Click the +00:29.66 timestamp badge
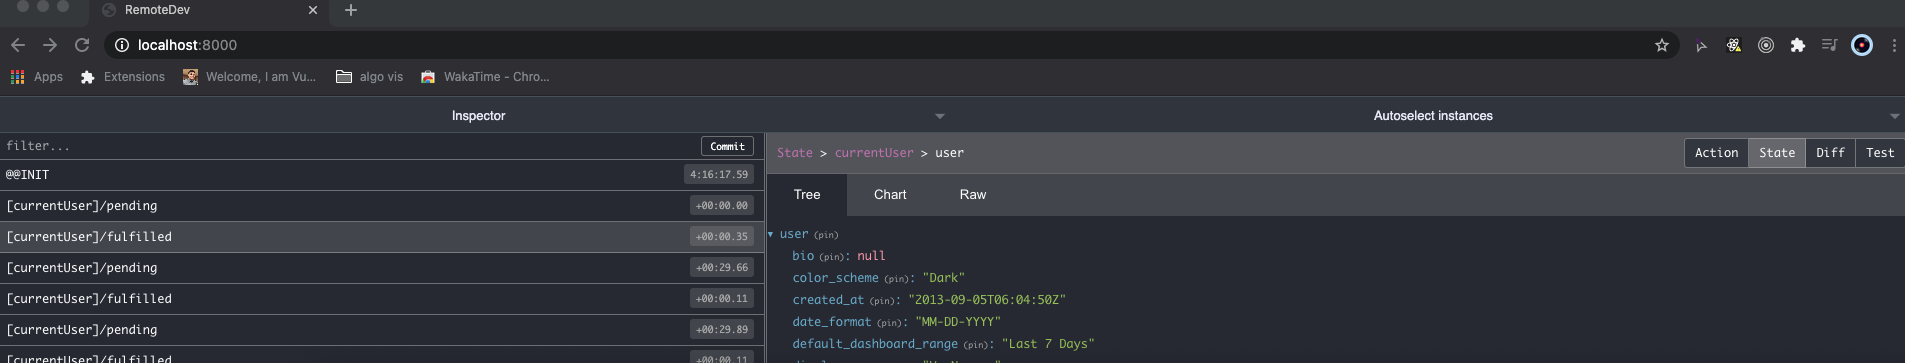Viewport: 1905px width, 363px height. 722,268
